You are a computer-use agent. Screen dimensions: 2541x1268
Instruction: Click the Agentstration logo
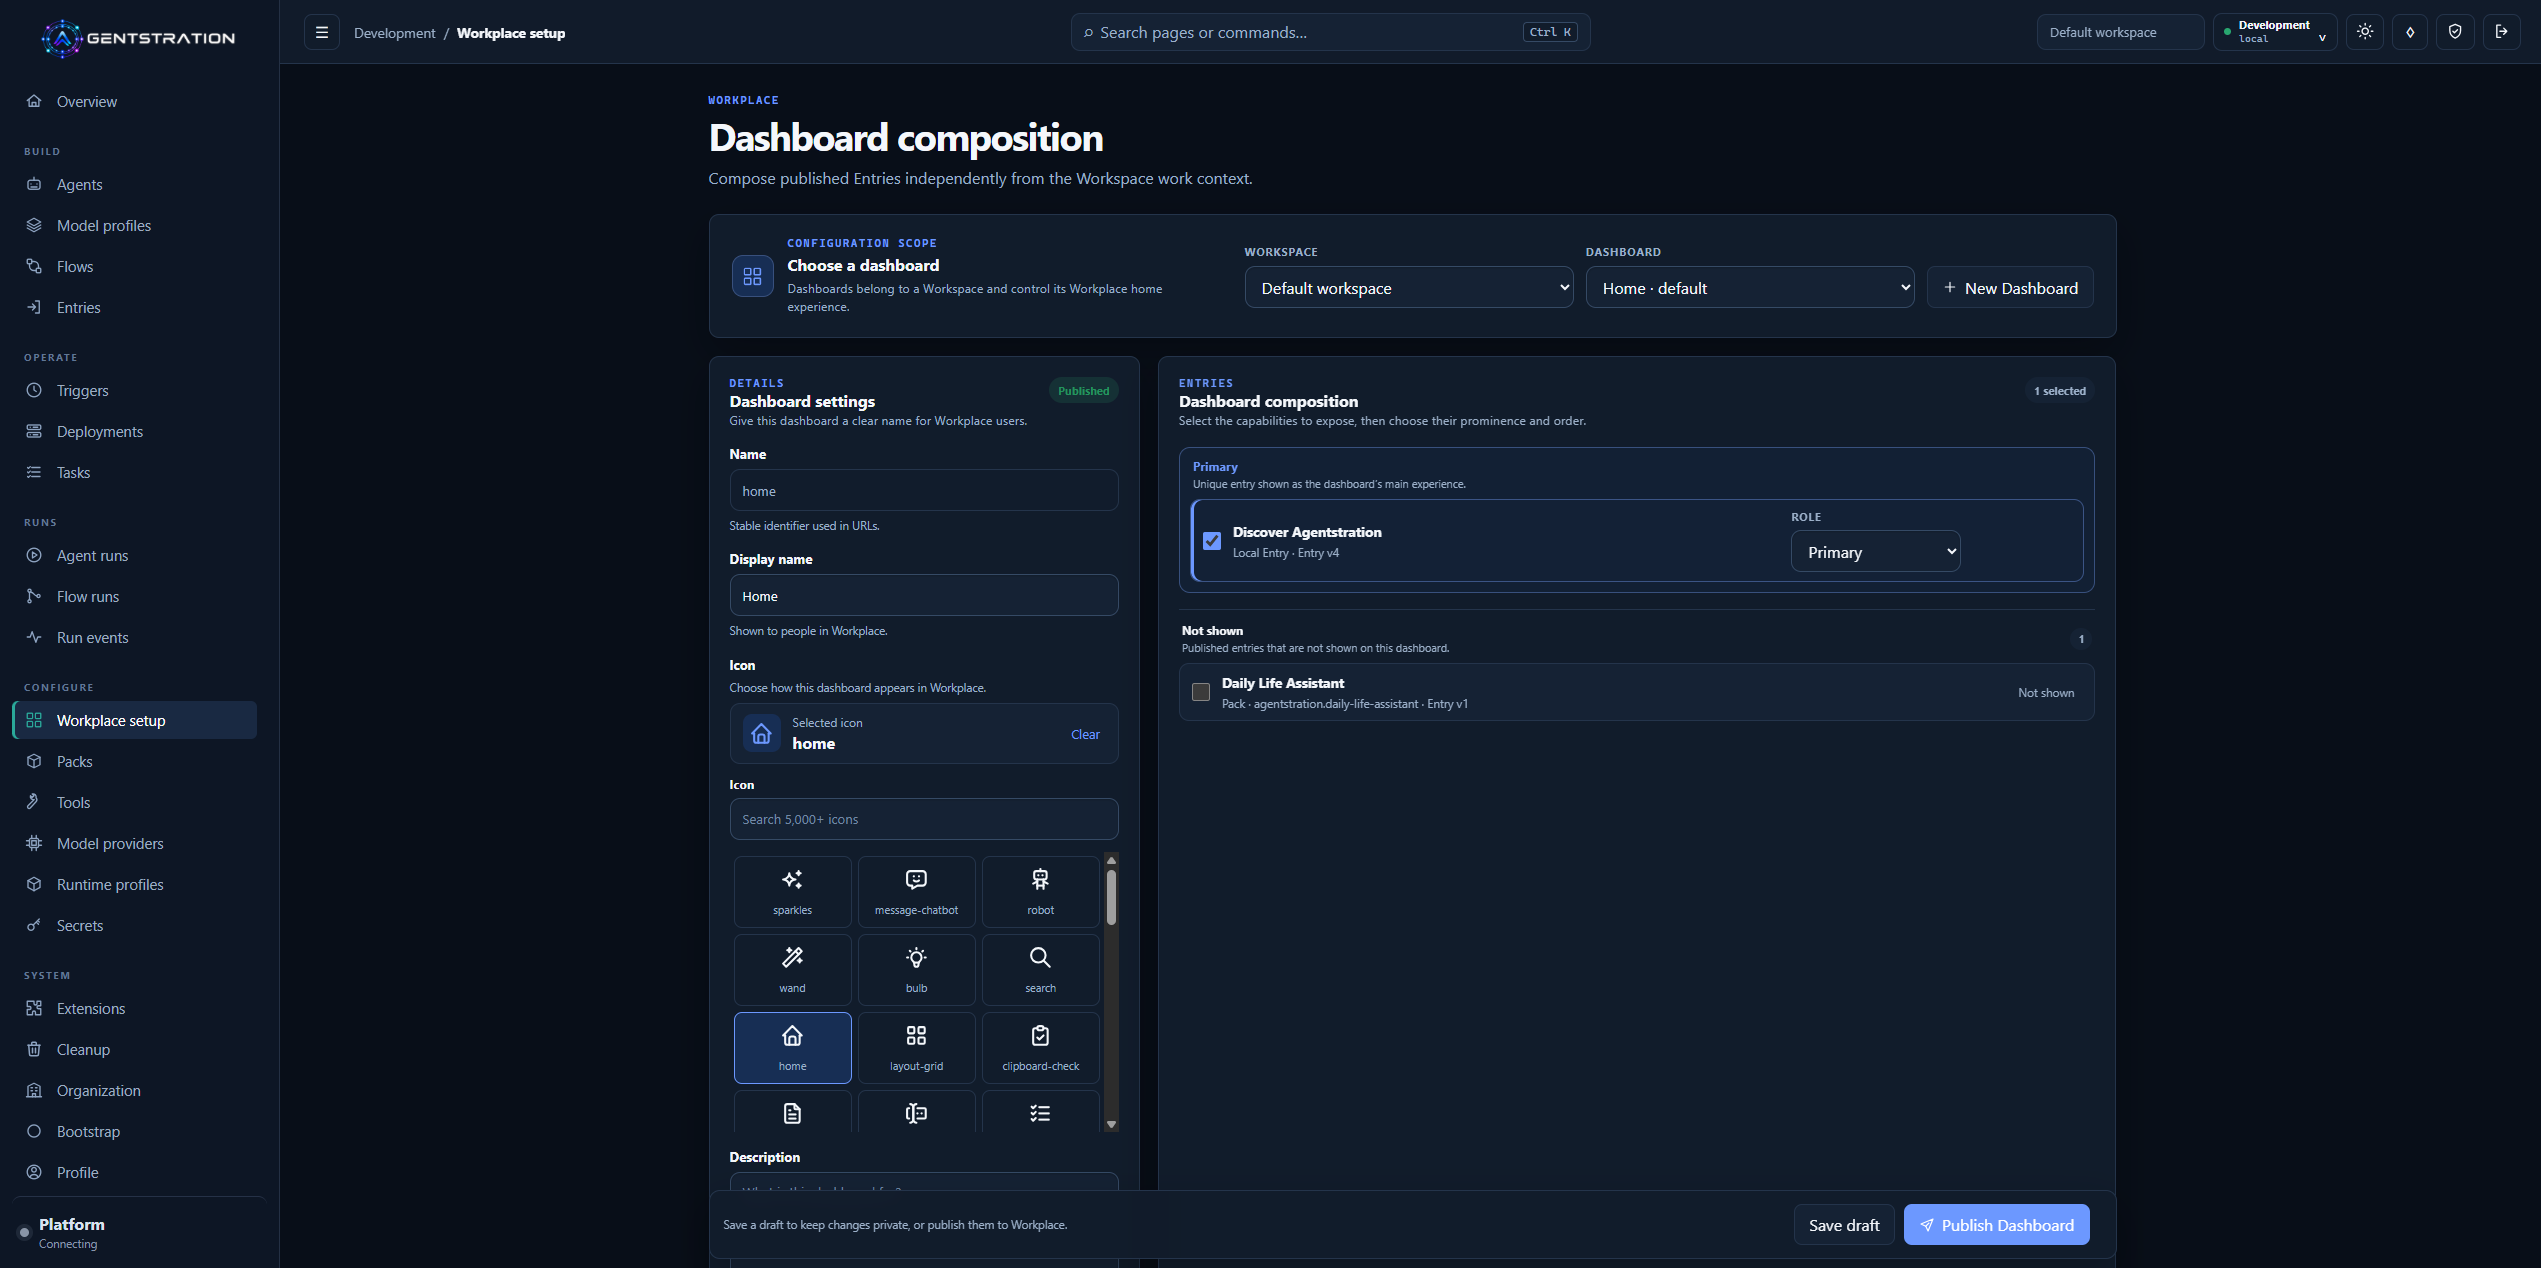pos(138,38)
